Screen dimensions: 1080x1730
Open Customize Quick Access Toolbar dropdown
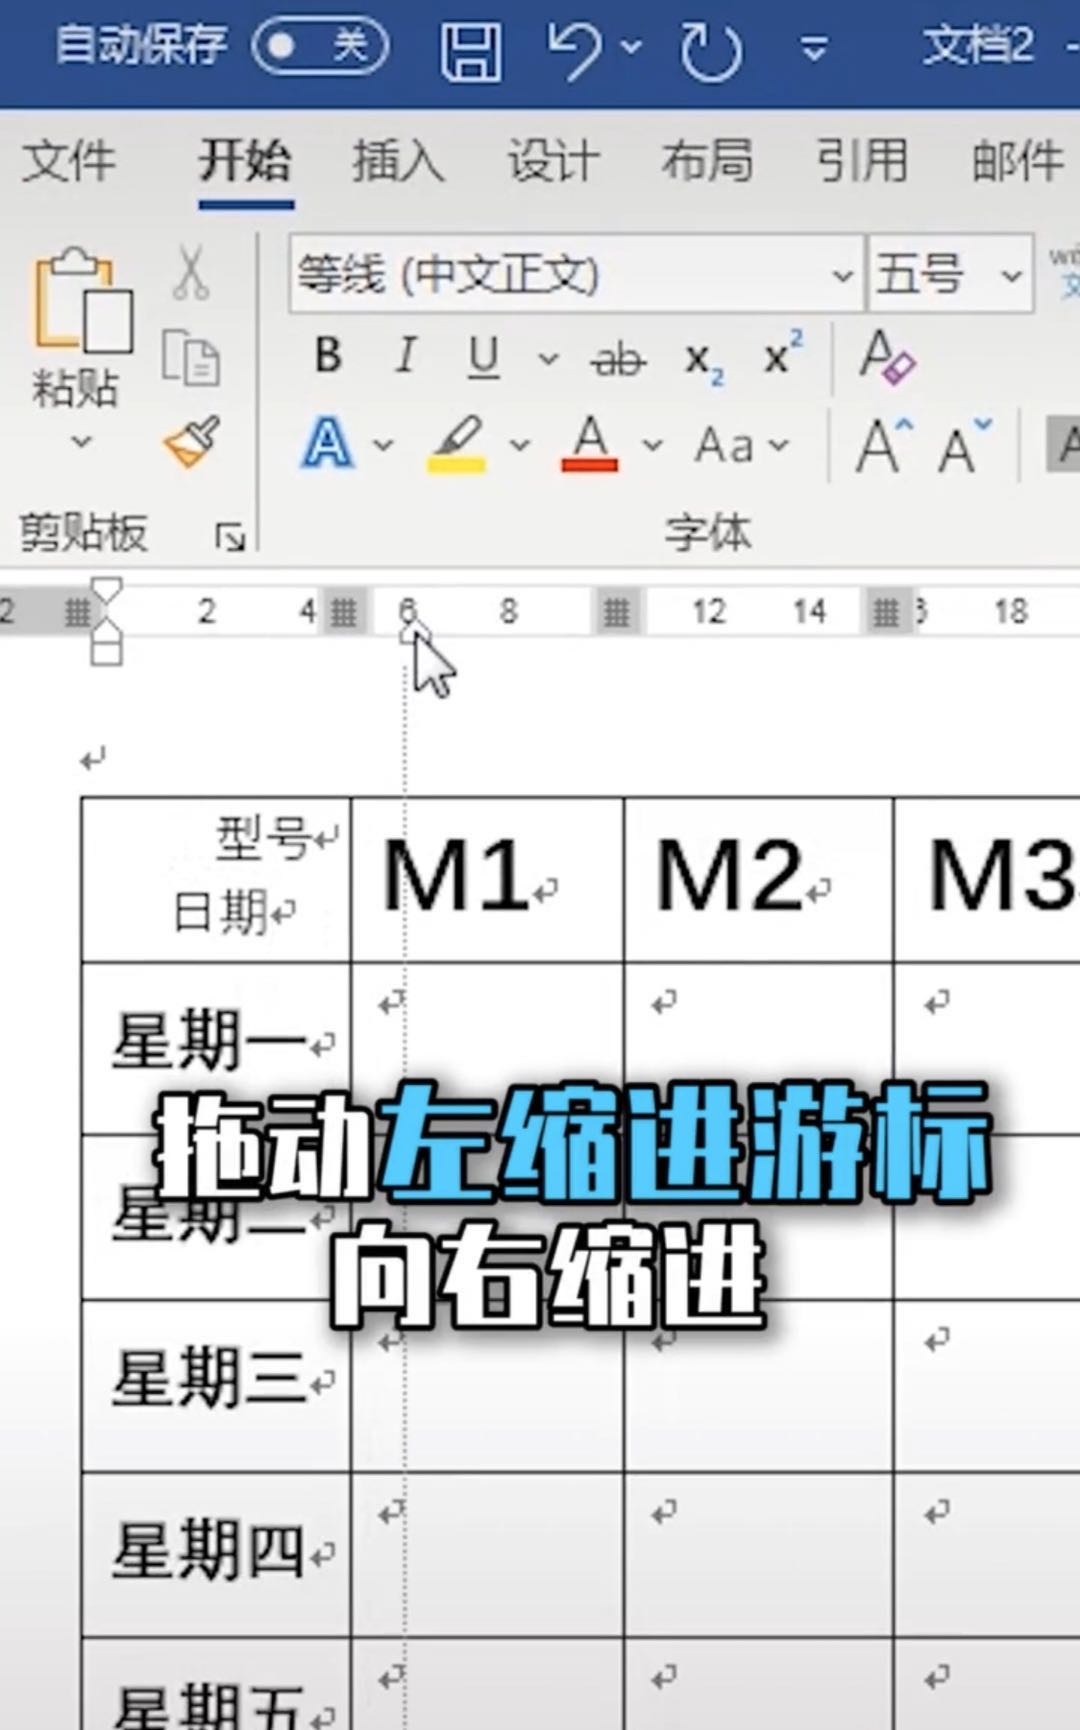(x=815, y=49)
